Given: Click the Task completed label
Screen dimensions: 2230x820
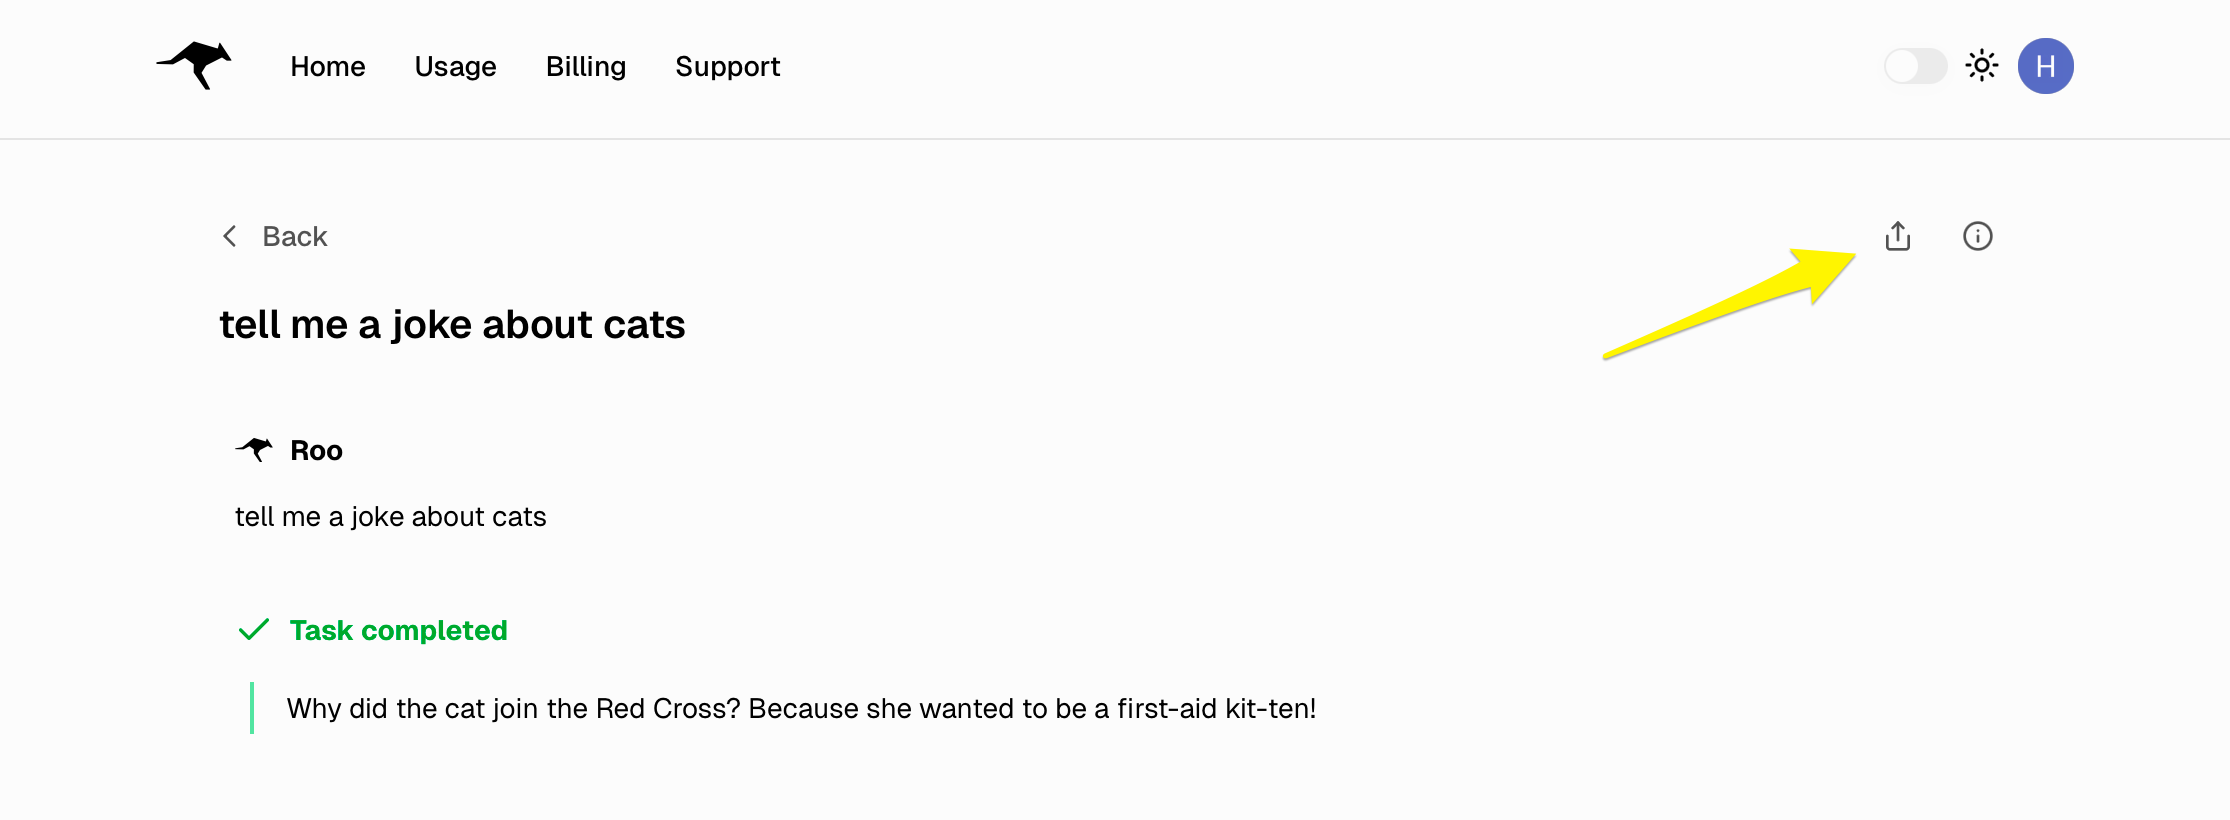Looking at the screenshot, I should click(x=398, y=630).
